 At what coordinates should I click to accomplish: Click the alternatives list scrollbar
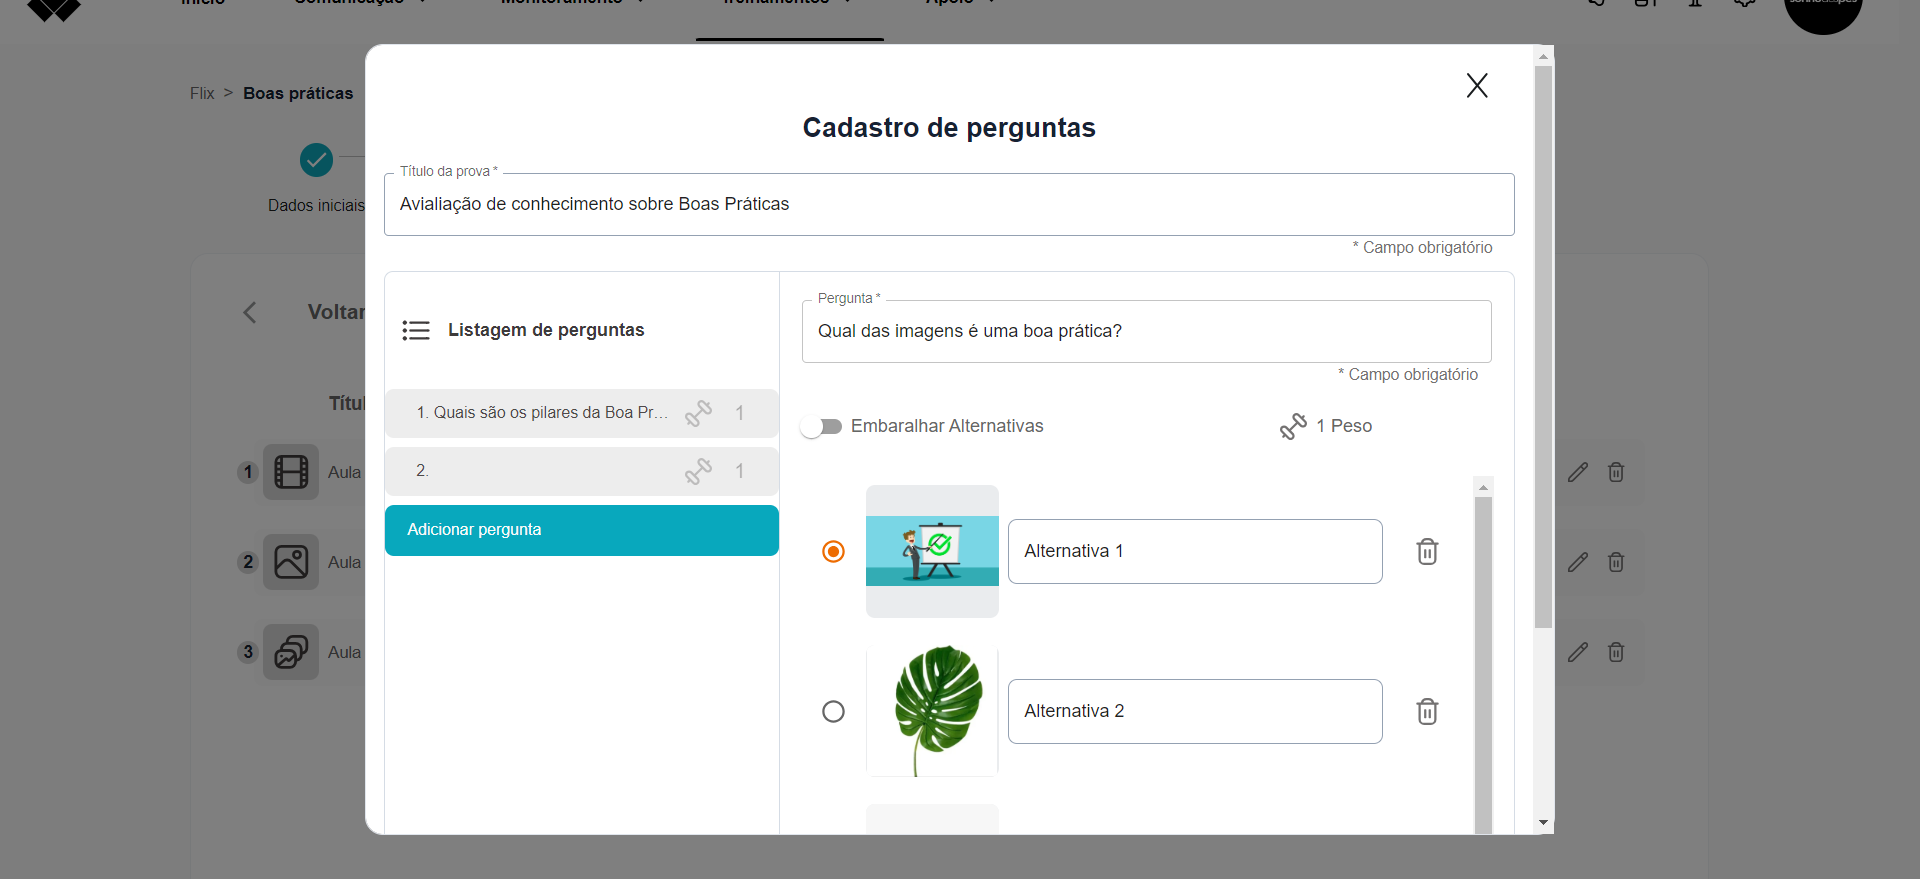click(1483, 665)
